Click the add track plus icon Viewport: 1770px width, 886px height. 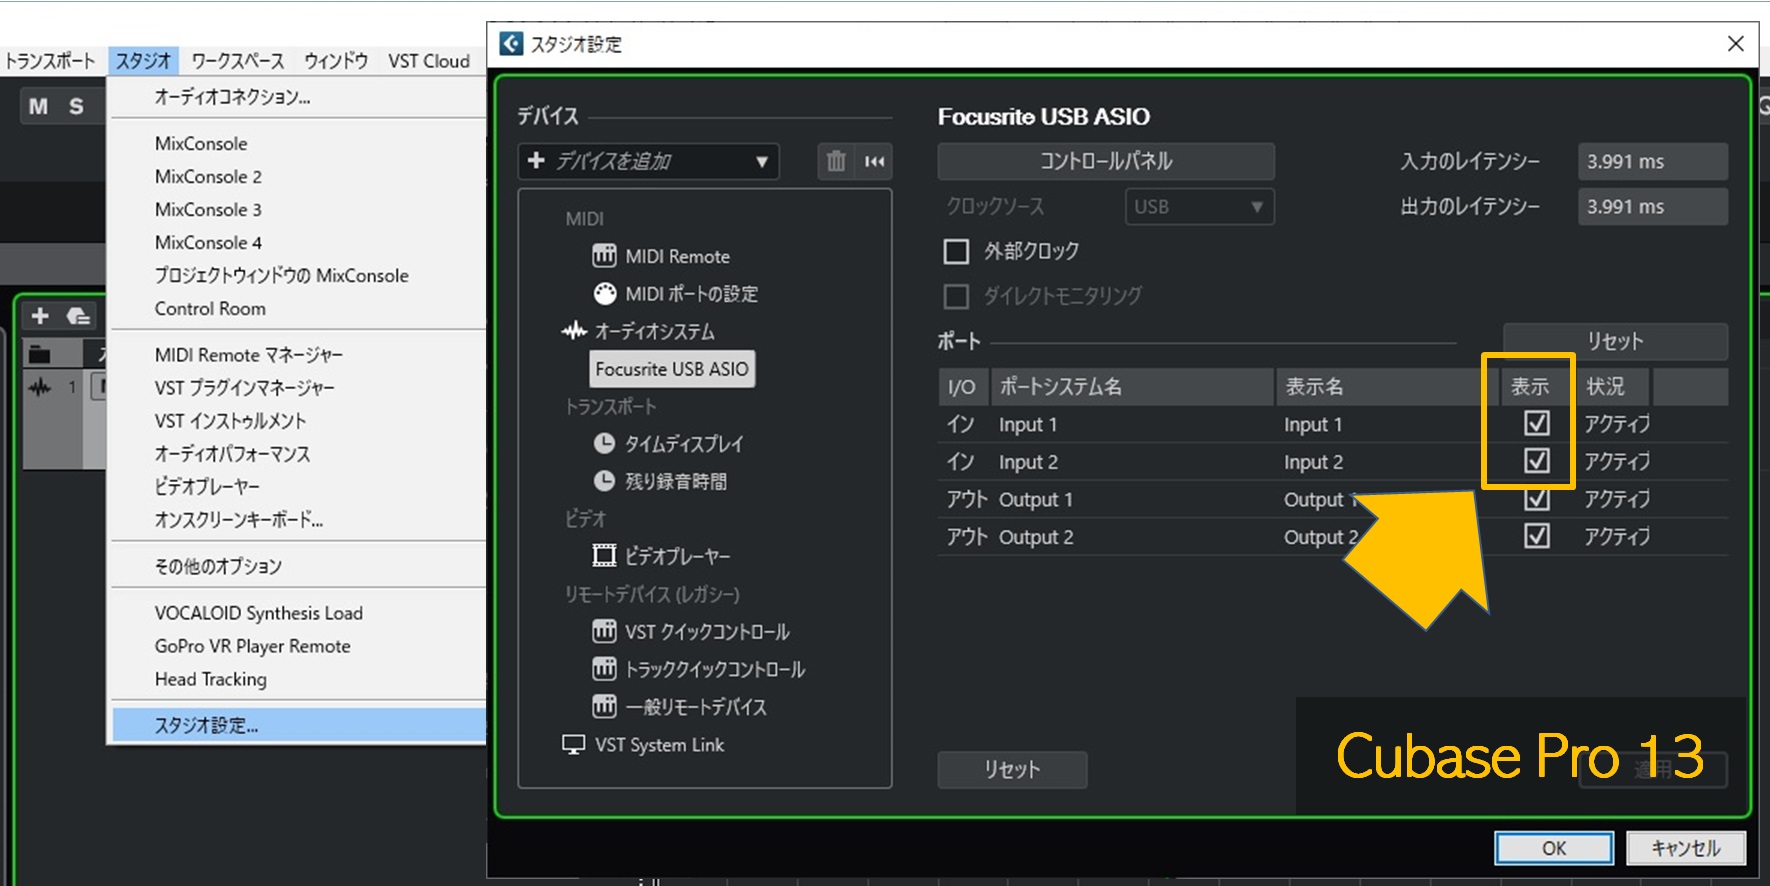(40, 316)
